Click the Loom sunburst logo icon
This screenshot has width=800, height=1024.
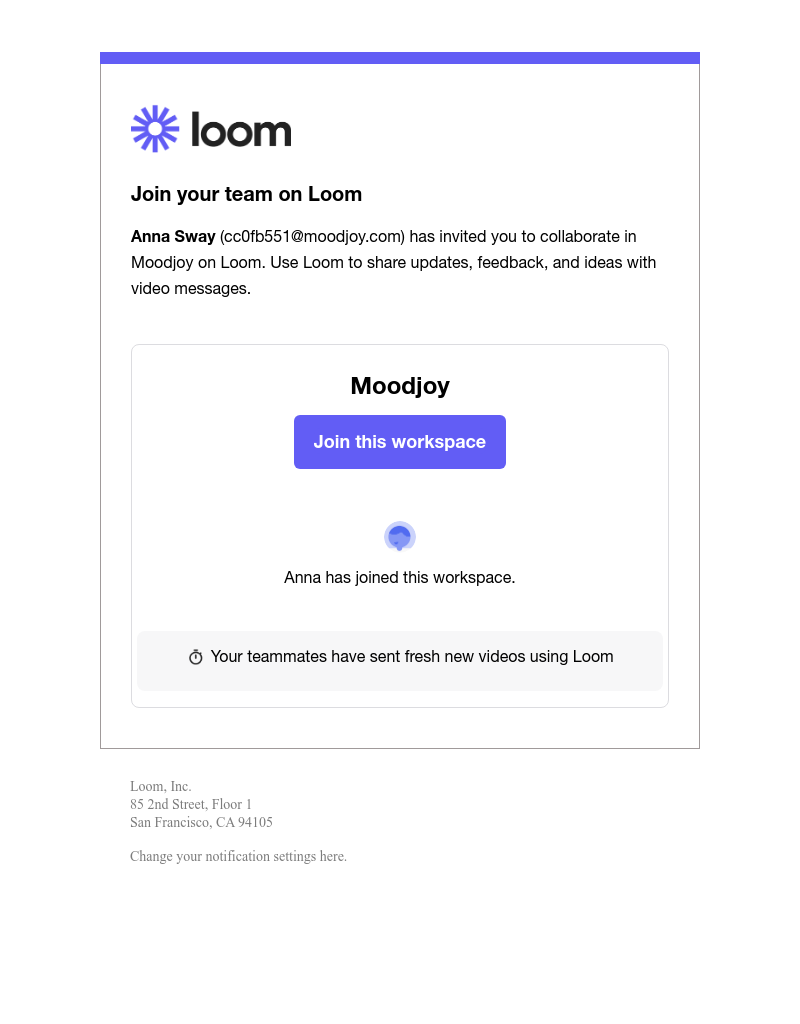pos(155,129)
